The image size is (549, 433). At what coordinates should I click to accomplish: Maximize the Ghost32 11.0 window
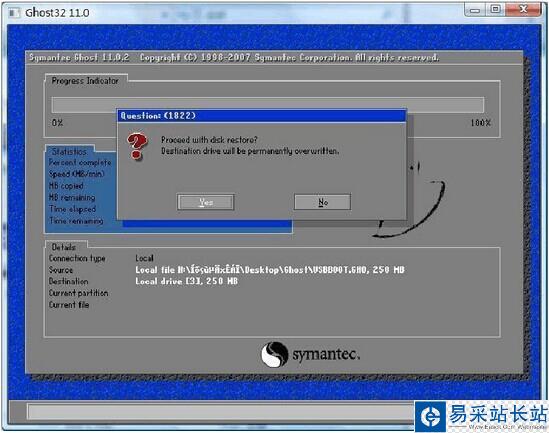tap(495, 9)
